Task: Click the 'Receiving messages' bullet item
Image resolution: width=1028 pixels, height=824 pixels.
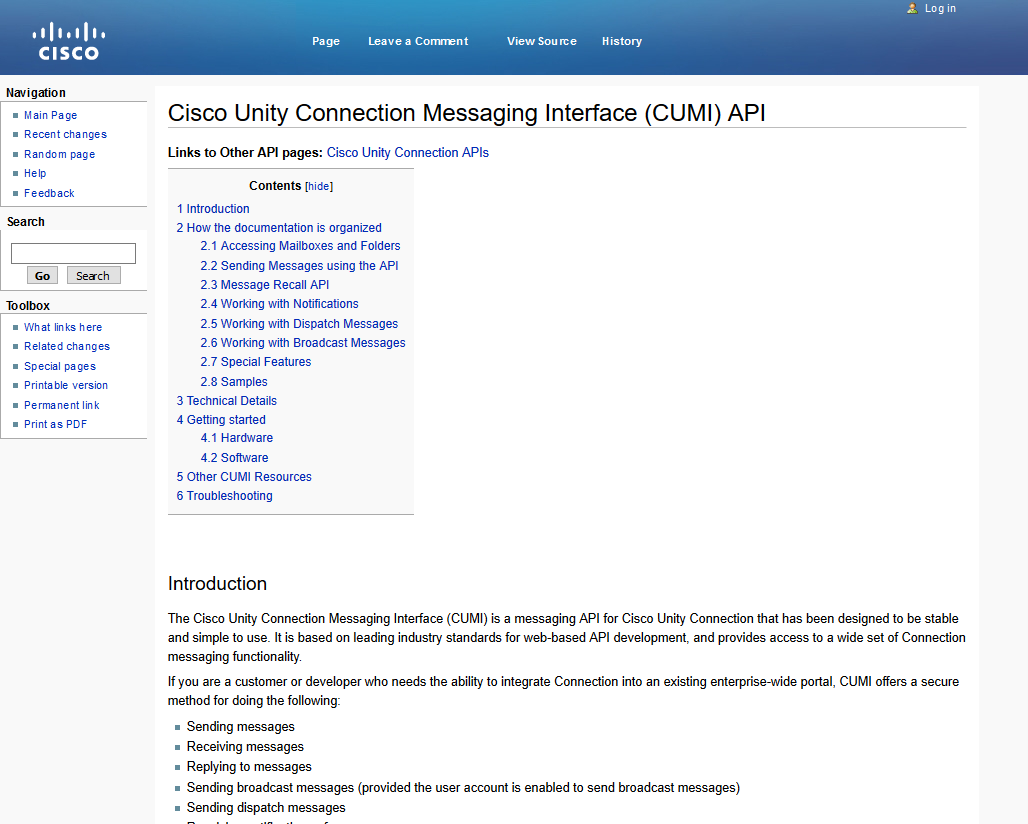Action: tap(245, 747)
